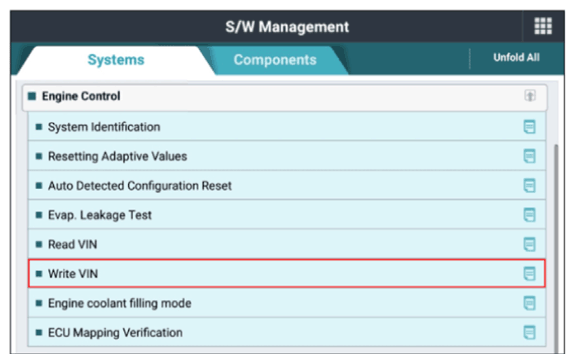Open document icon for Write VIN

click(x=529, y=274)
